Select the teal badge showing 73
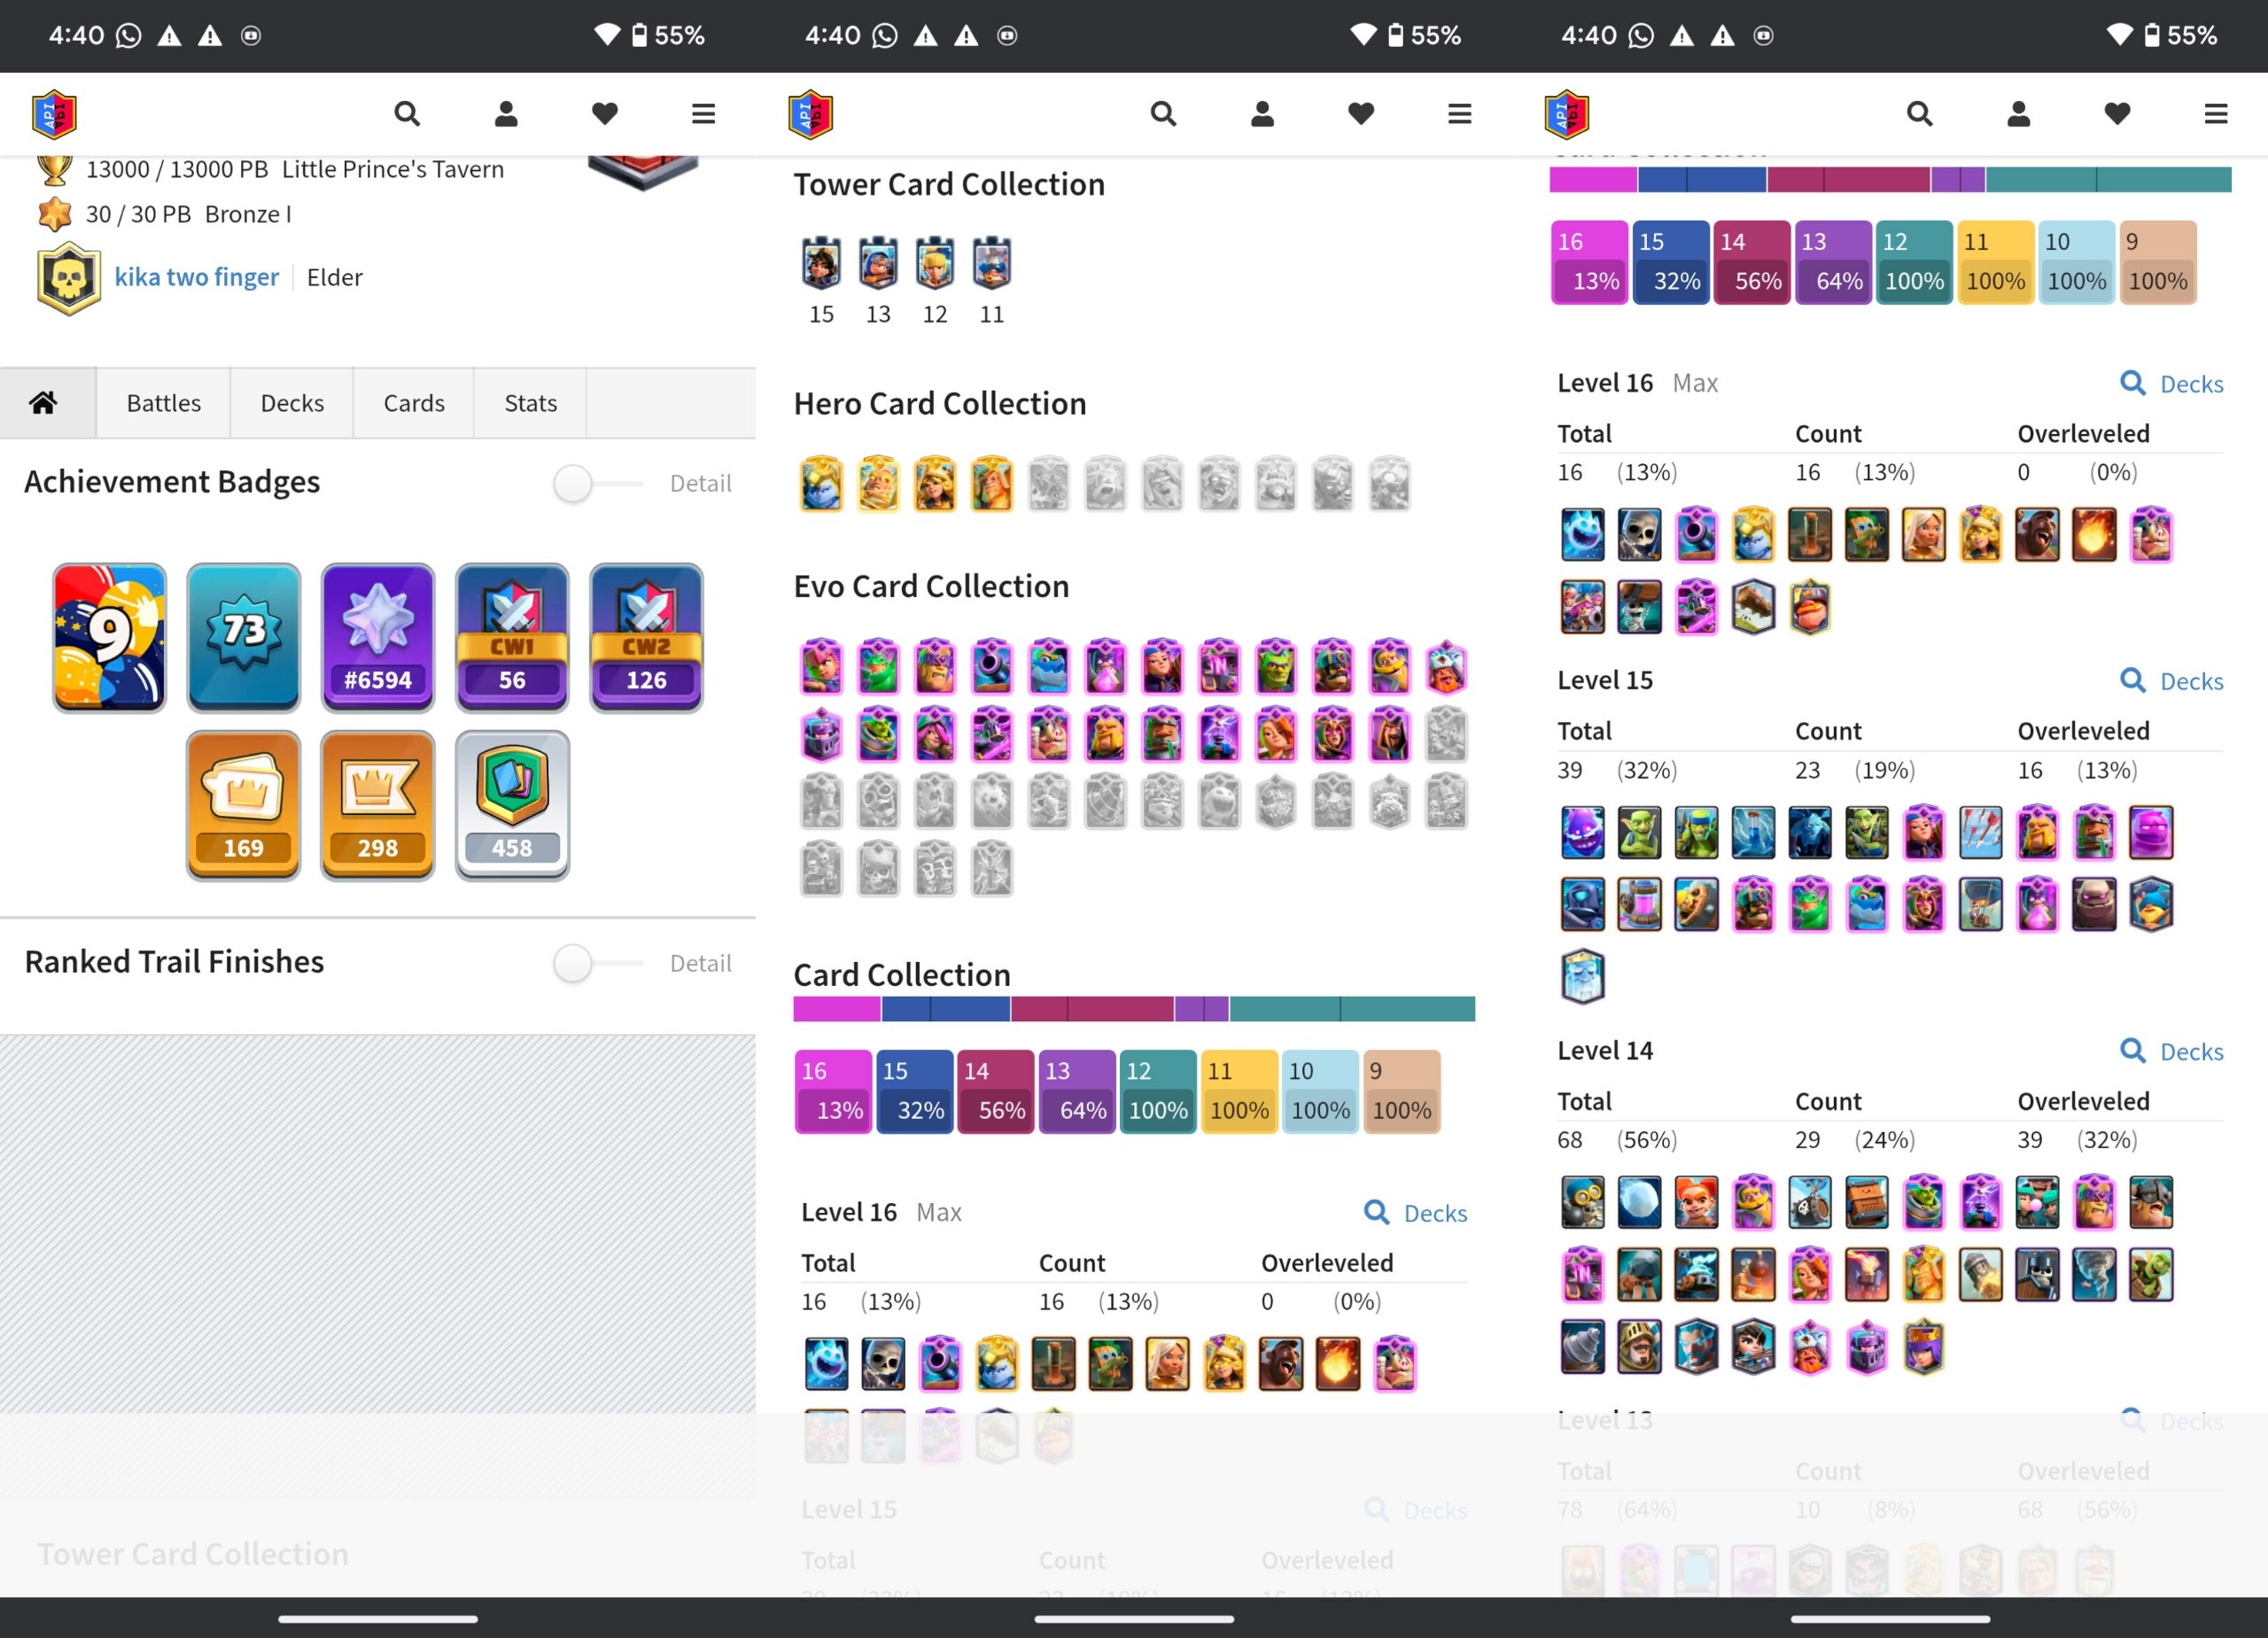 pyautogui.click(x=243, y=637)
